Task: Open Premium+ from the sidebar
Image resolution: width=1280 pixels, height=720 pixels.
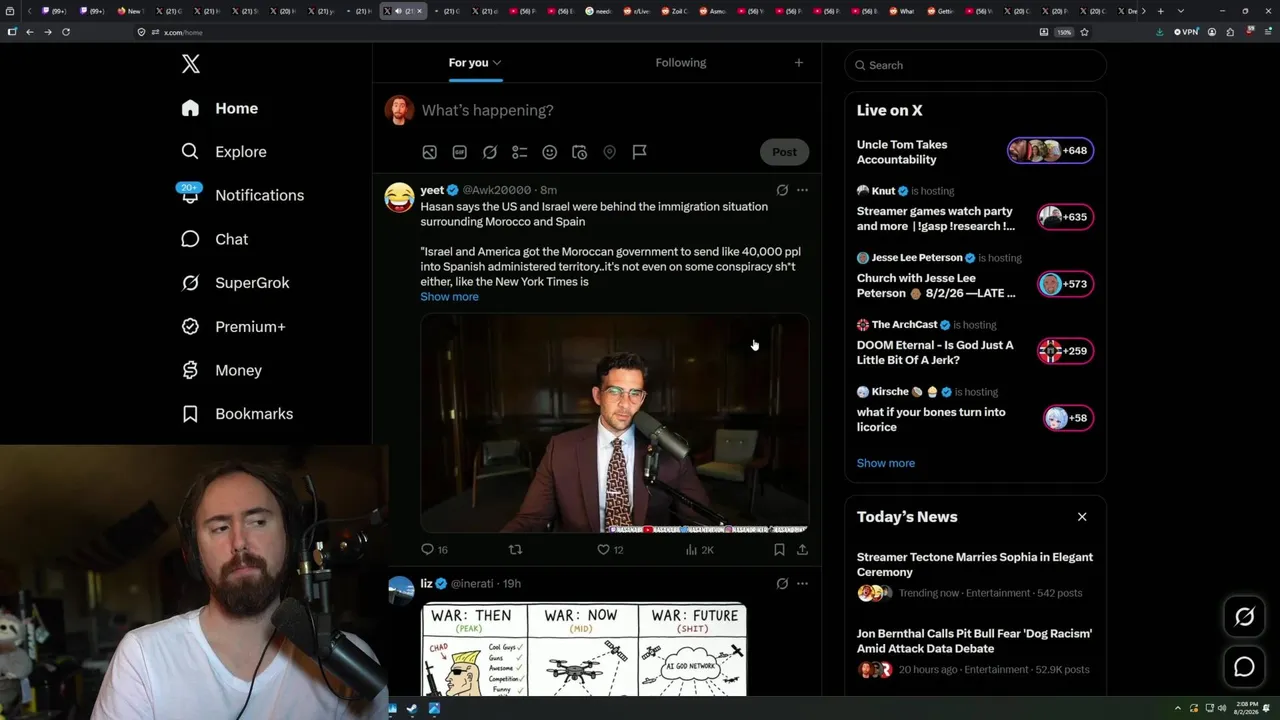Action: pos(233,327)
